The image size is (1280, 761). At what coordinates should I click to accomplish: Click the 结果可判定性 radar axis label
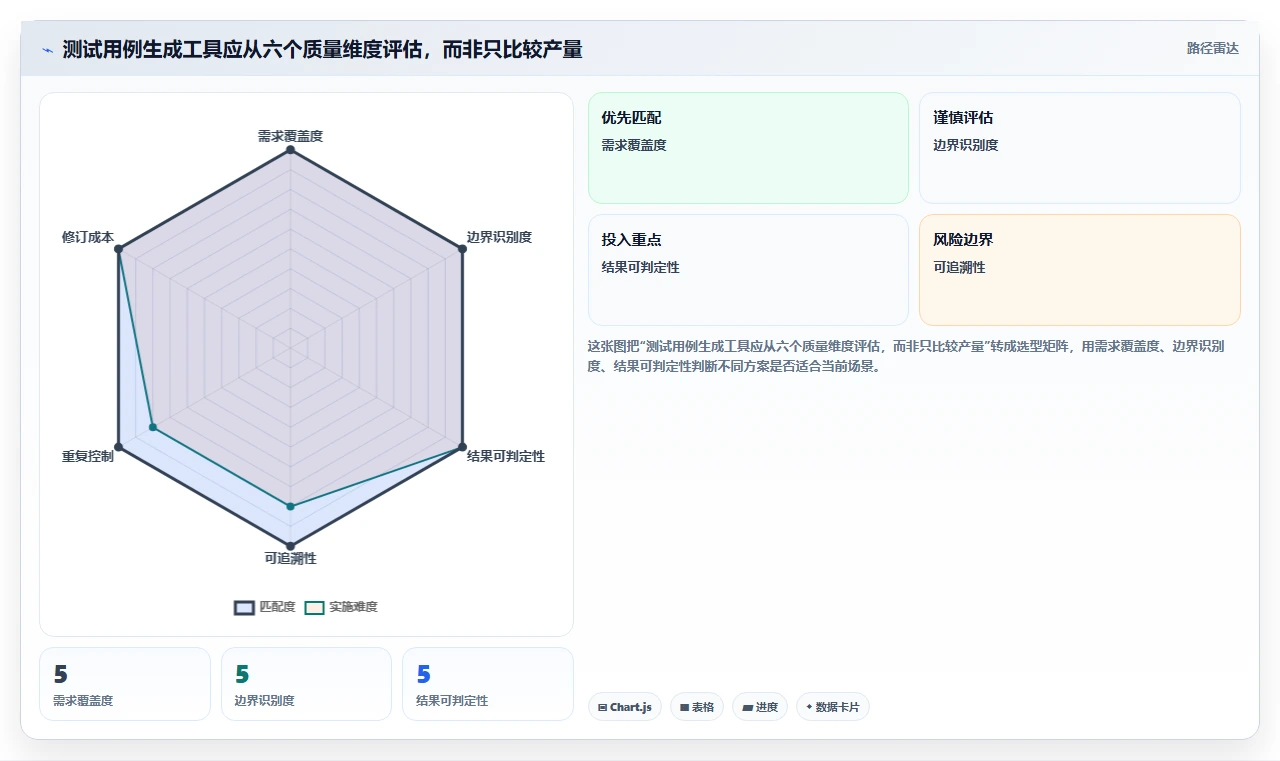tap(506, 456)
